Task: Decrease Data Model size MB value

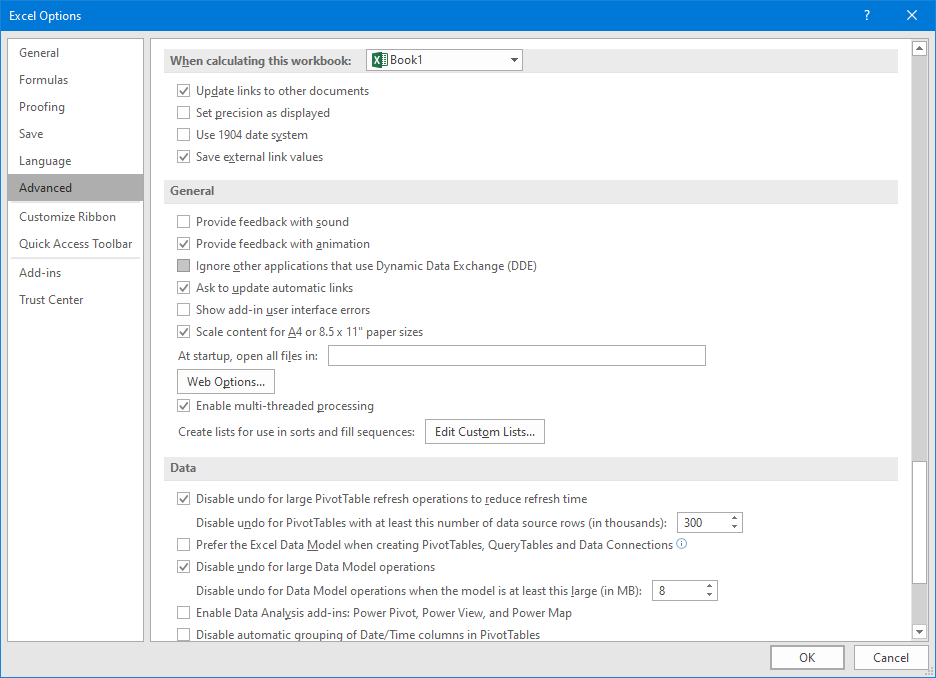Action: (x=709, y=595)
